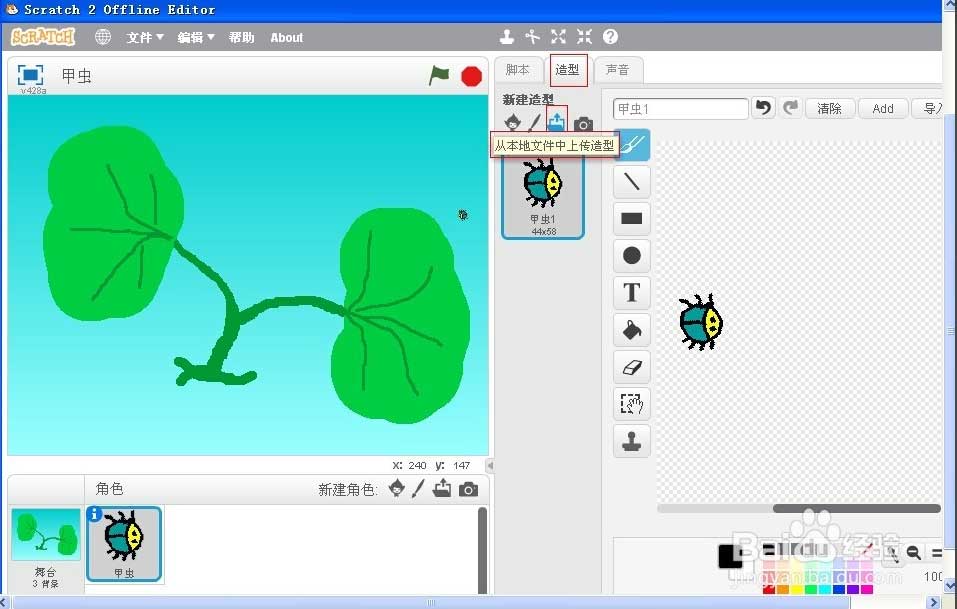957x609 pixels.
Task: Open the 编辑 menu
Action: tap(195, 37)
